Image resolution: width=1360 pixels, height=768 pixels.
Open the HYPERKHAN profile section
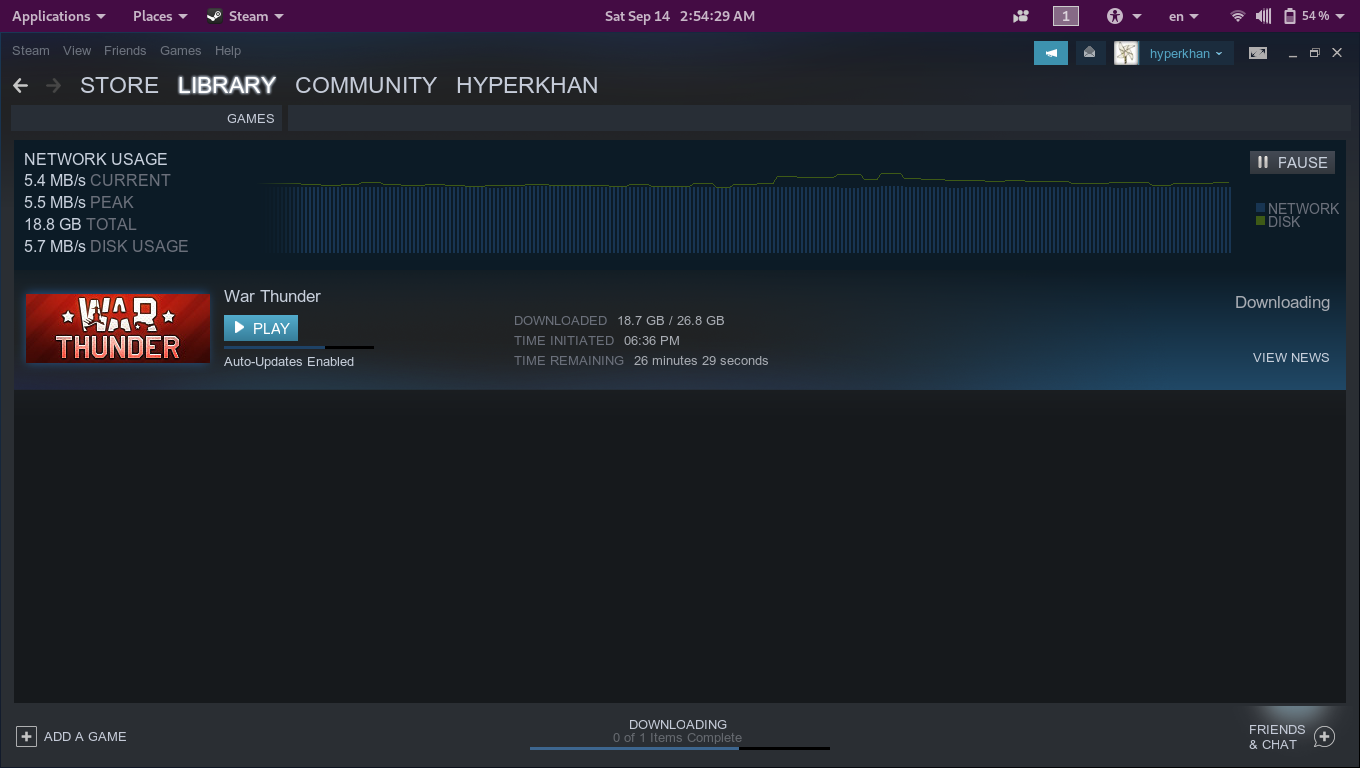527,85
